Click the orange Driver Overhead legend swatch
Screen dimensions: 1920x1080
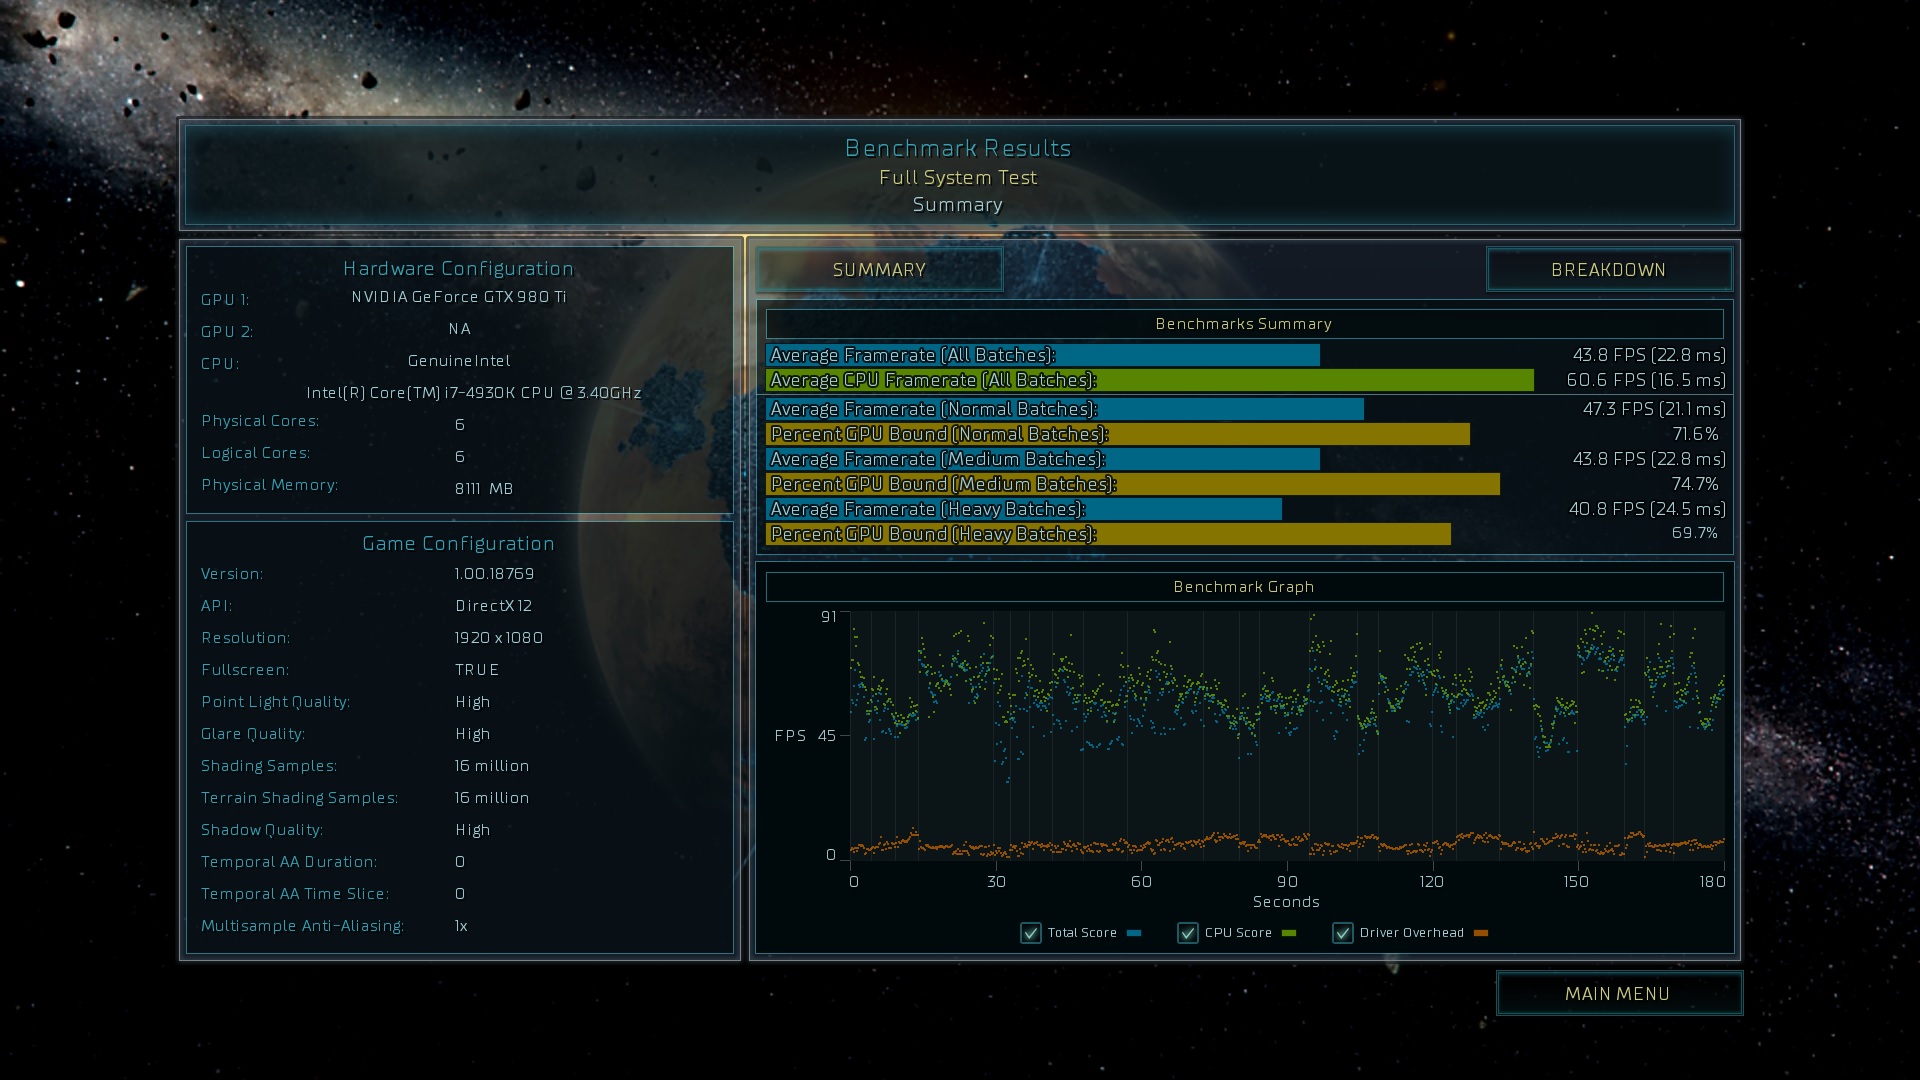1481,933
